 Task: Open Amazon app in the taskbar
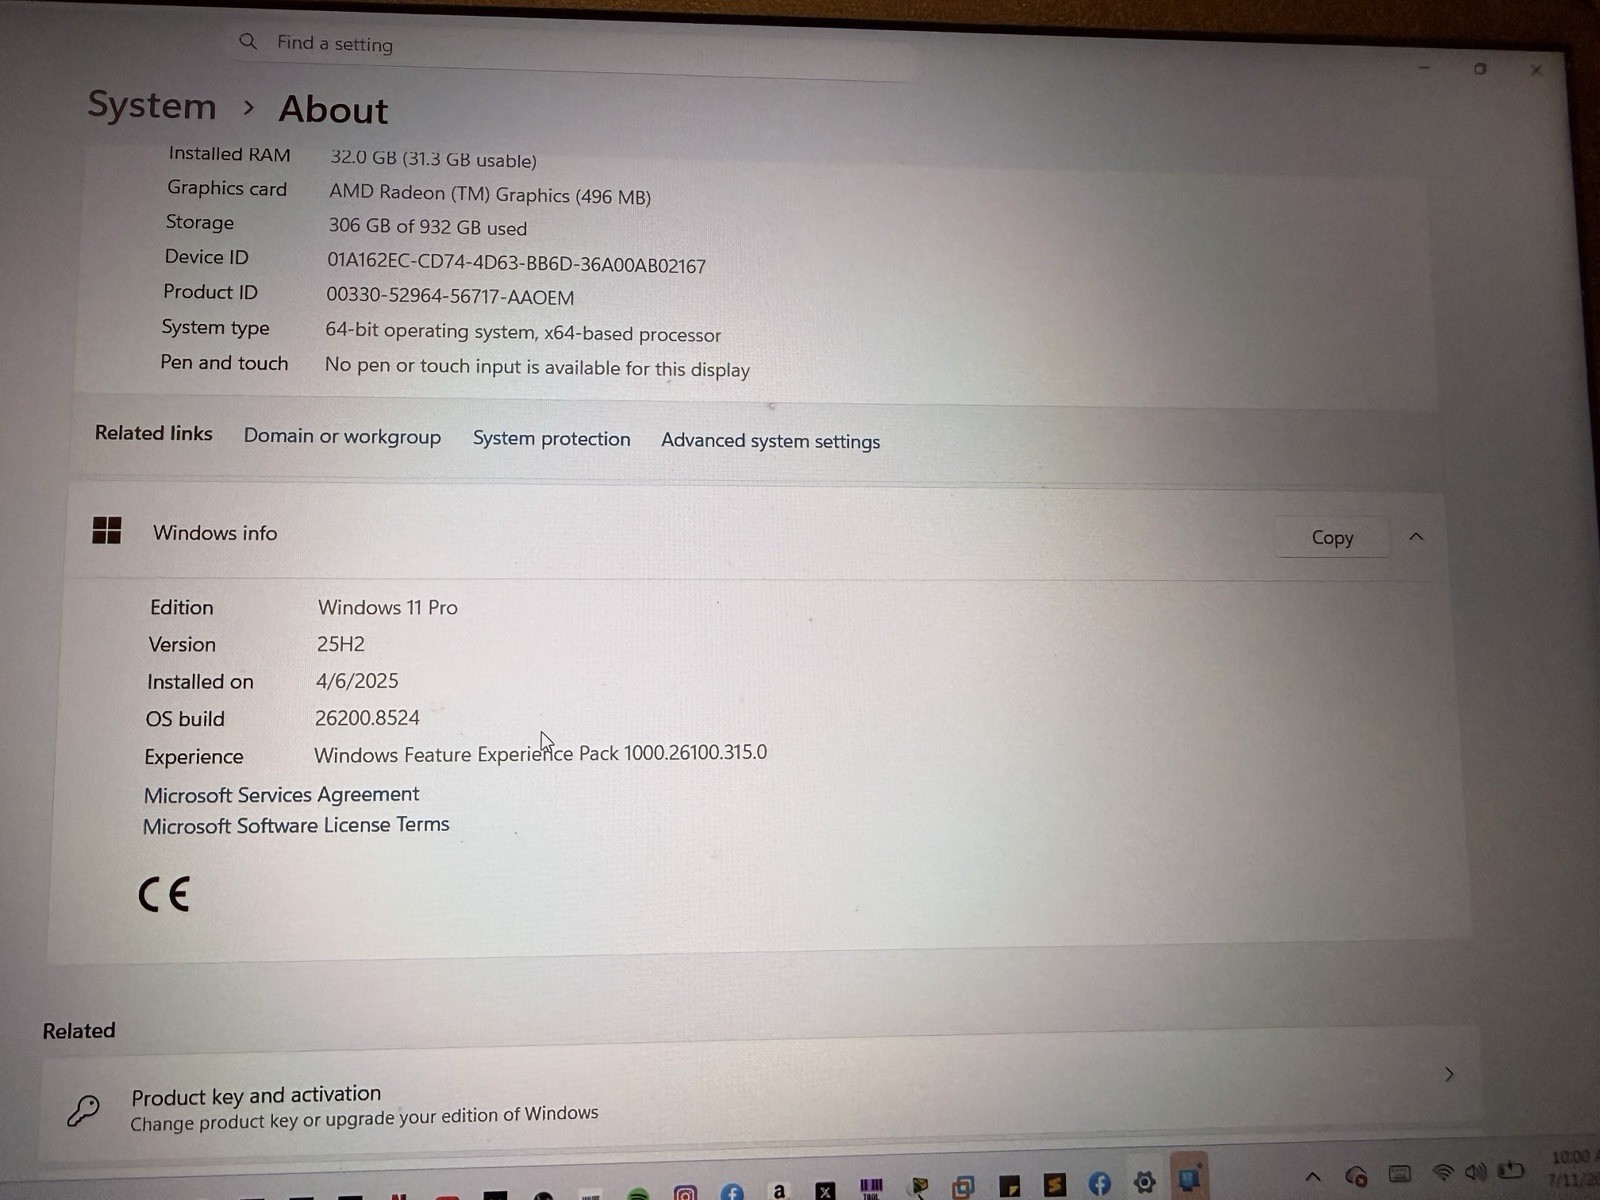[x=779, y=1191]
